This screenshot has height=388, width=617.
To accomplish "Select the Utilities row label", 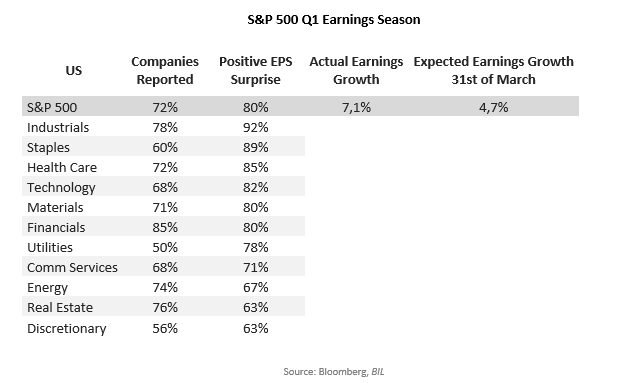I will tap(50, 248).
